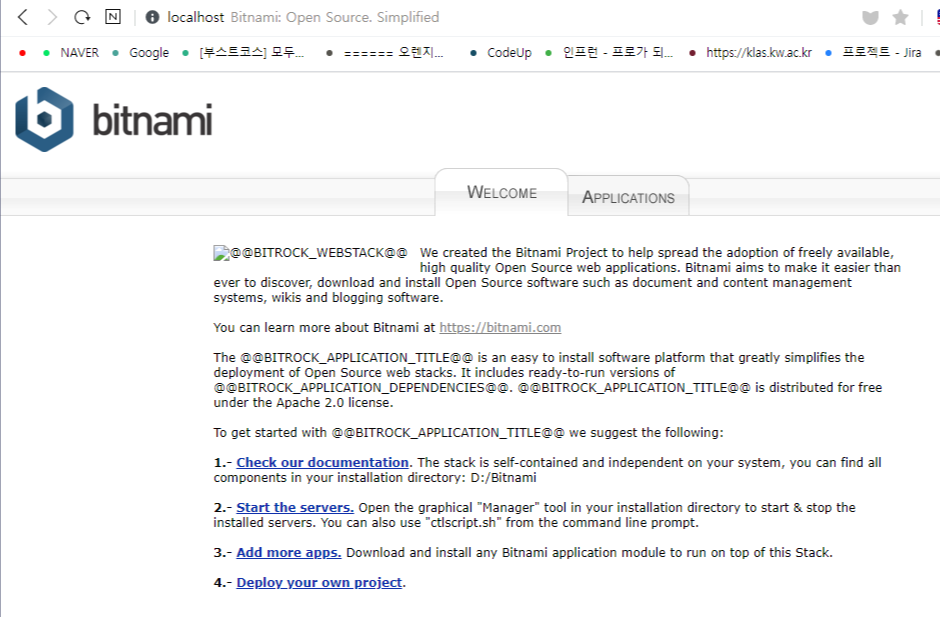Open the 프로젝트 - Jira bookmark
Image resolution: width=940 pixels, height=617 pixels.
click(873, 53)
